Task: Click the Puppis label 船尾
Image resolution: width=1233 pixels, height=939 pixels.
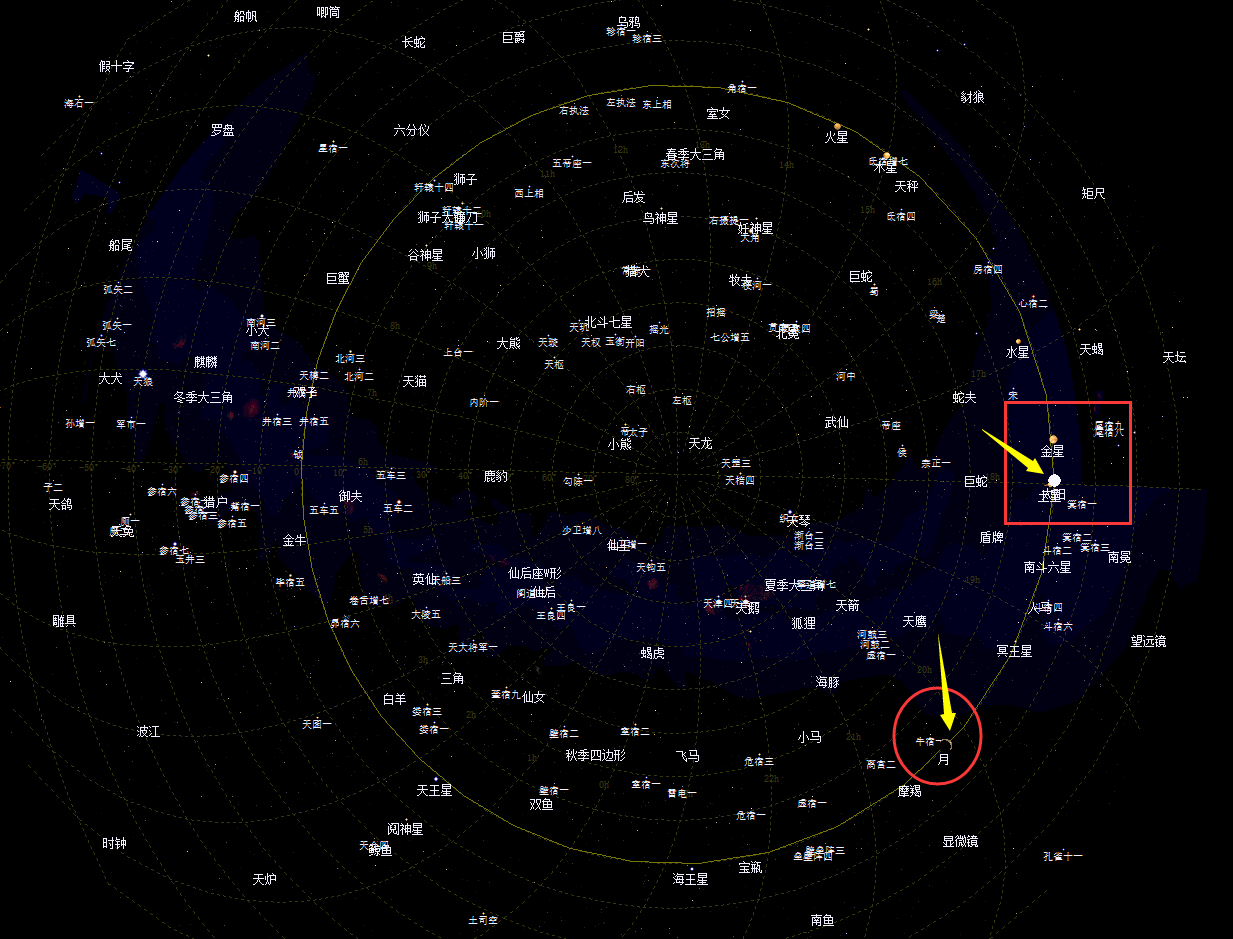Action: [x=120, y=245]
